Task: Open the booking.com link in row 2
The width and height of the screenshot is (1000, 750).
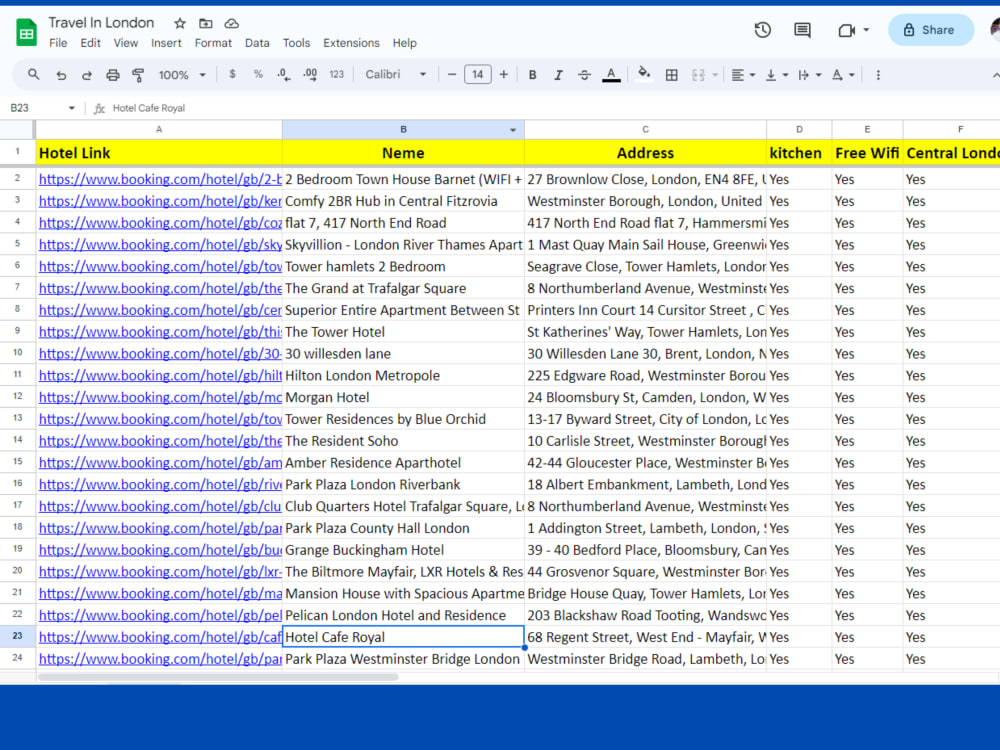Action: click(159, 179)
